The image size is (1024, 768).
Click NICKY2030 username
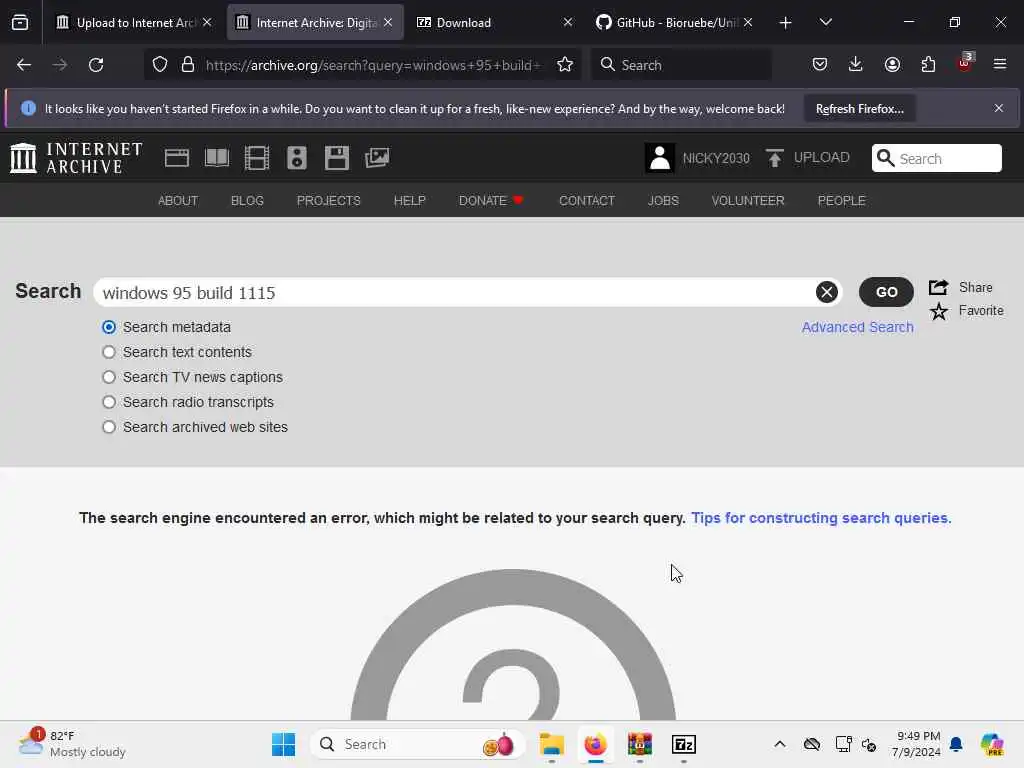click(x=716, y=159)
